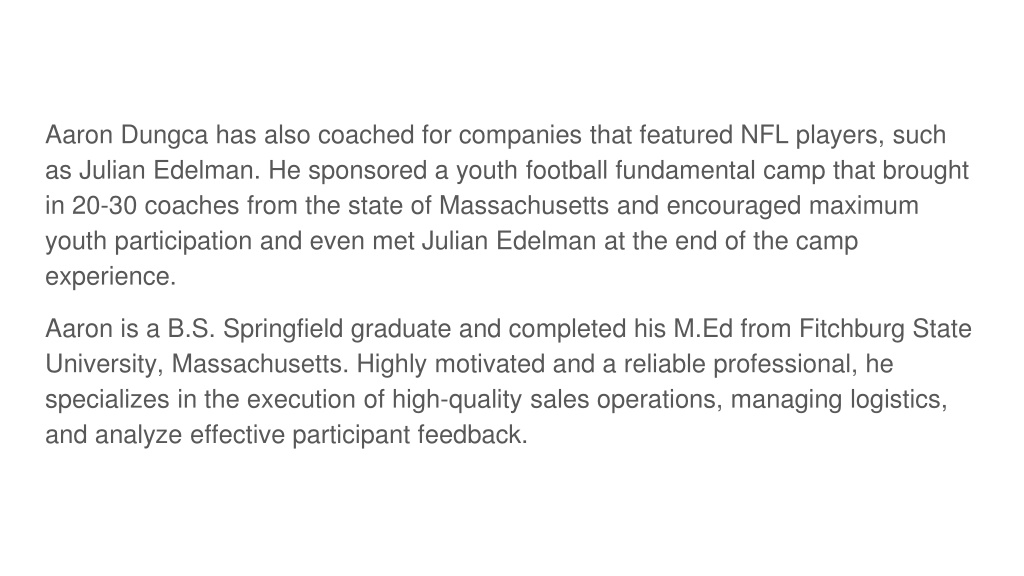The height and width of the screenshot is (576, 1024).
Task: Click the word experience ending first paragraph
Action: (110, 276)
